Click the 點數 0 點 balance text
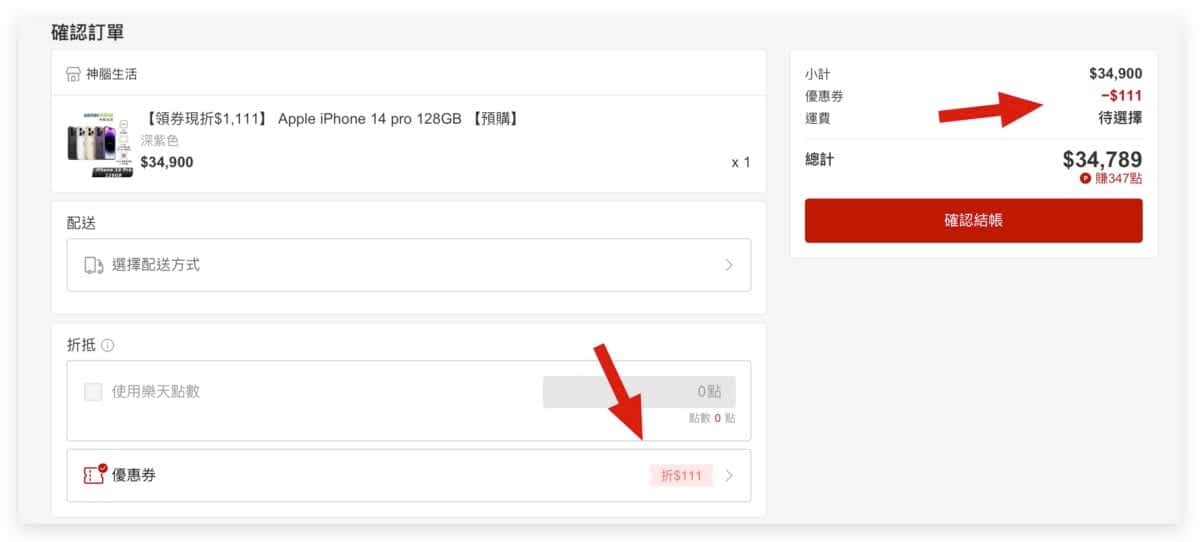This screenshot has width=1200, height=542. coord(712,418)
